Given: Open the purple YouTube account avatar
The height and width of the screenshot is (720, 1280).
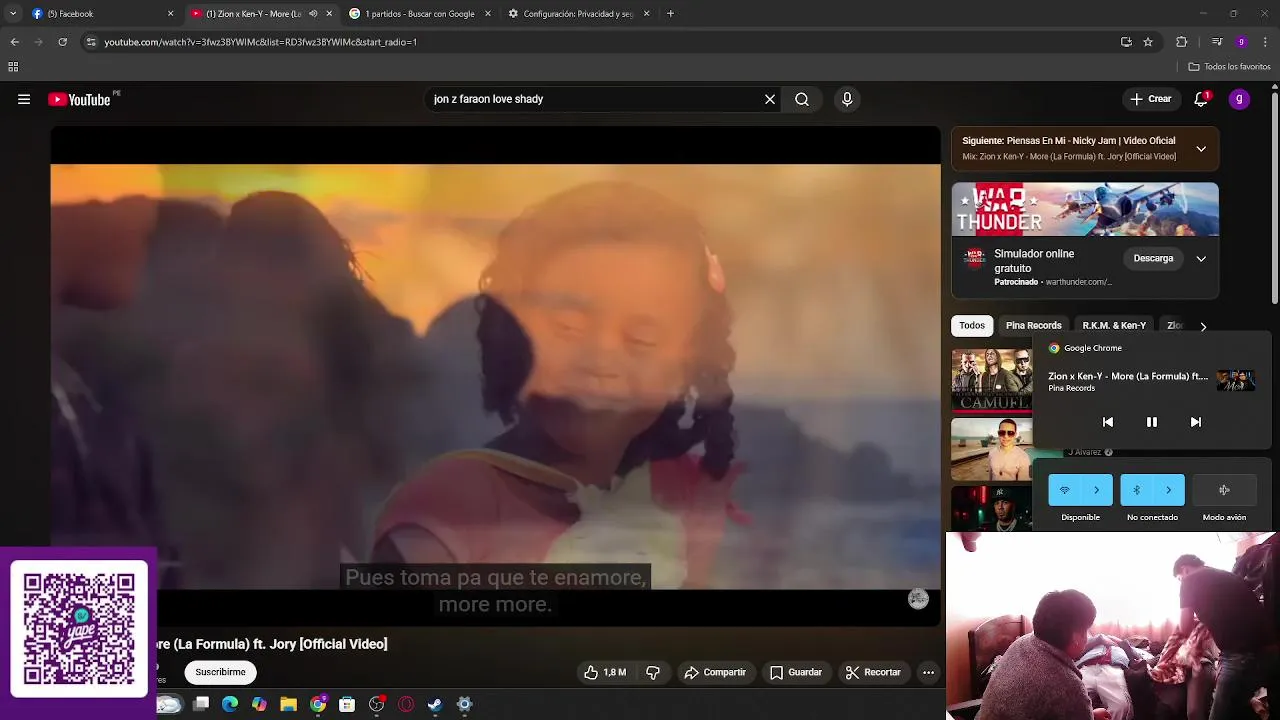Looking at the screenshot, I should pyautogui.click(x=1239, y=99).
